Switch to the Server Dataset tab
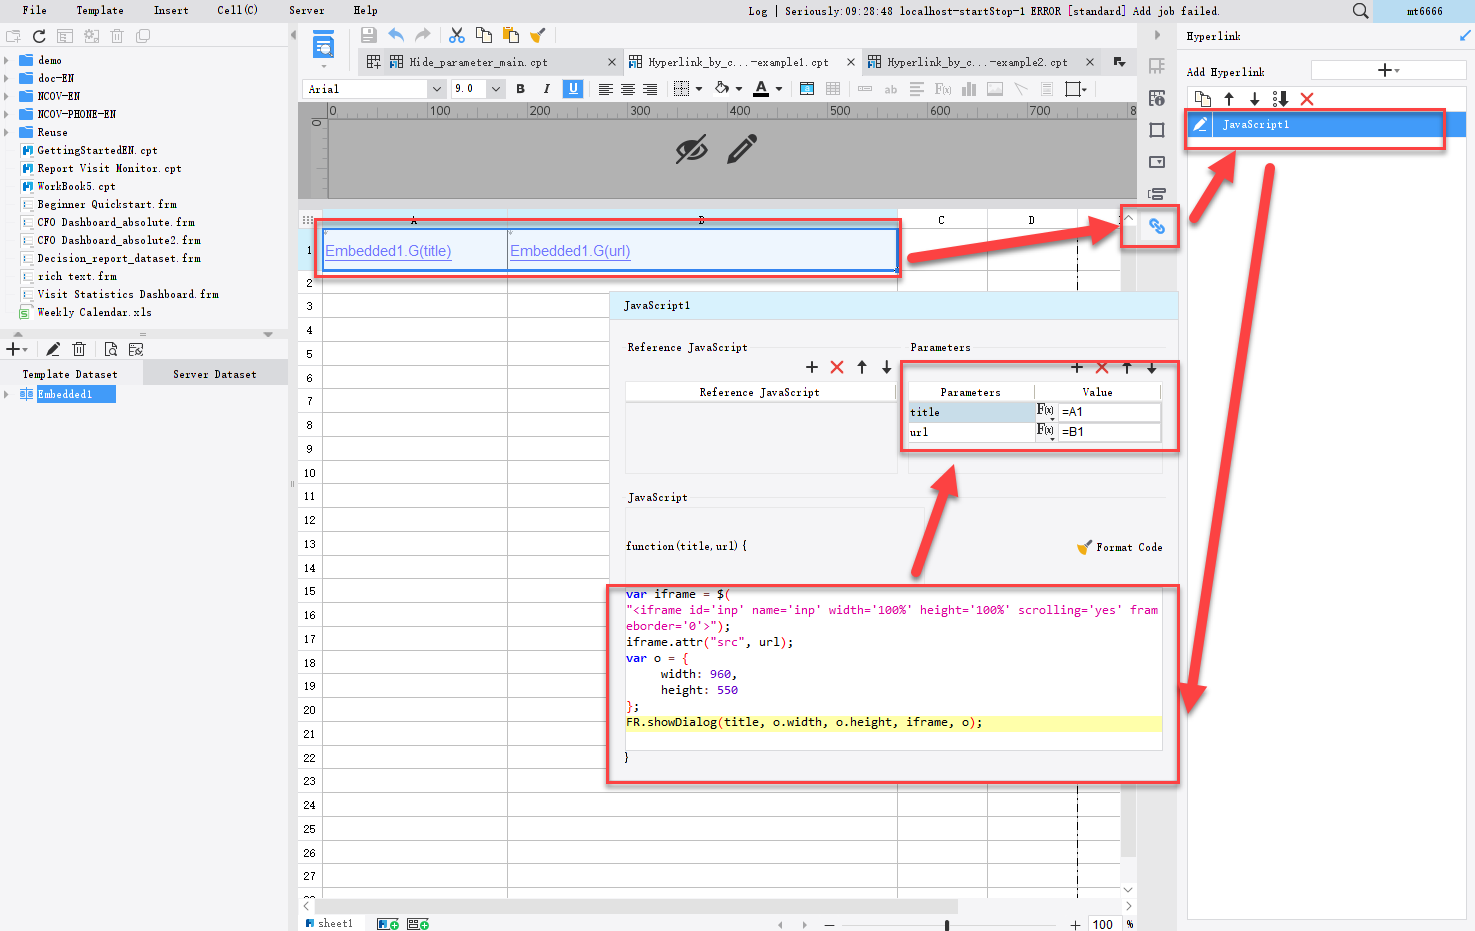The width and height of the screenshot is (1475, 931). (x=215, y=374)
